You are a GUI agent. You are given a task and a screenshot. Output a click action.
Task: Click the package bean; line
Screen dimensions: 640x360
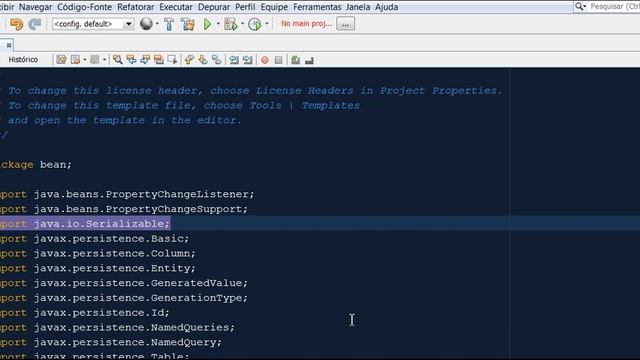[x=36, y=165]
